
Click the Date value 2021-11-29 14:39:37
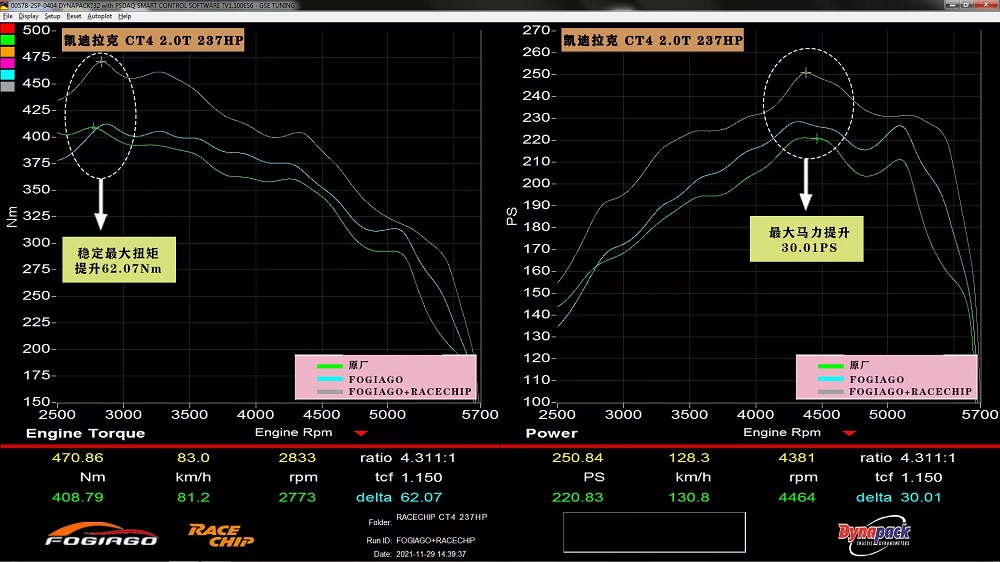pyautogui.click(x=430, y=554)
